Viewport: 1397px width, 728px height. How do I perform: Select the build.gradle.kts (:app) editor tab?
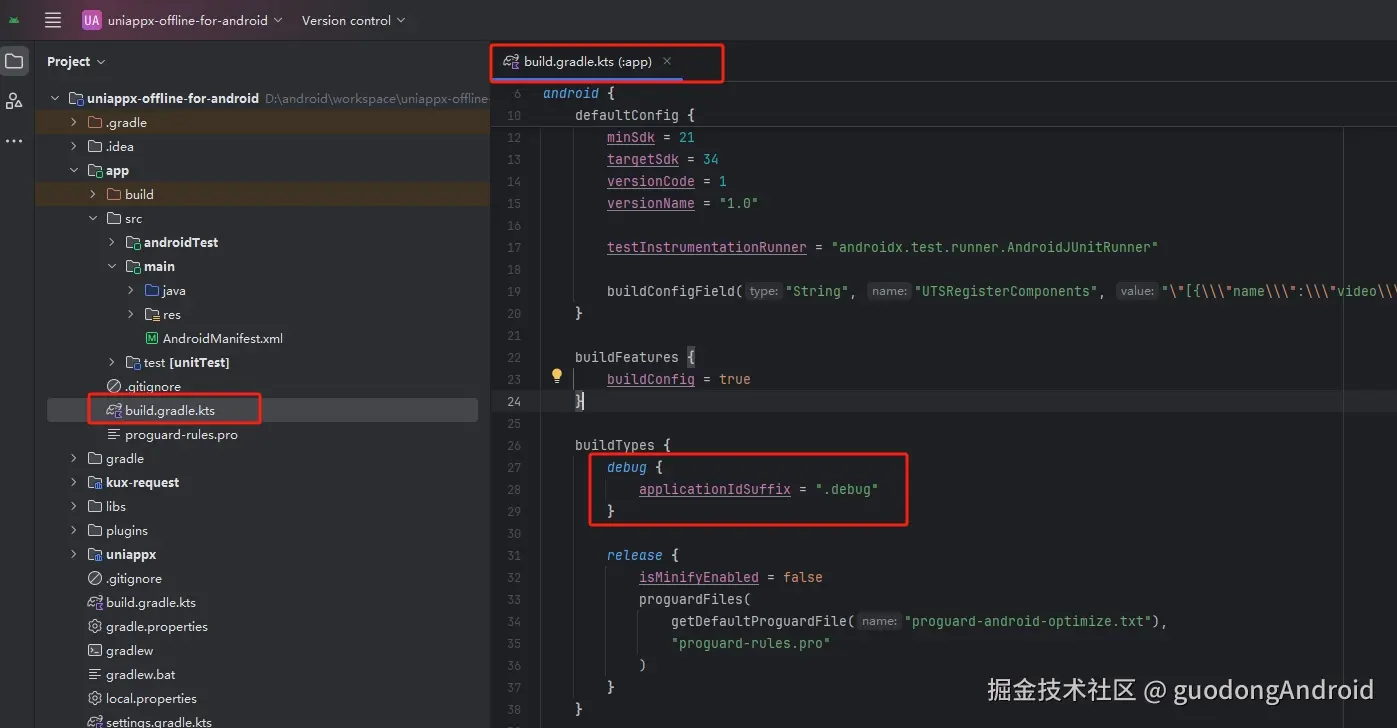pyautogui.click(x=588, y=62)
